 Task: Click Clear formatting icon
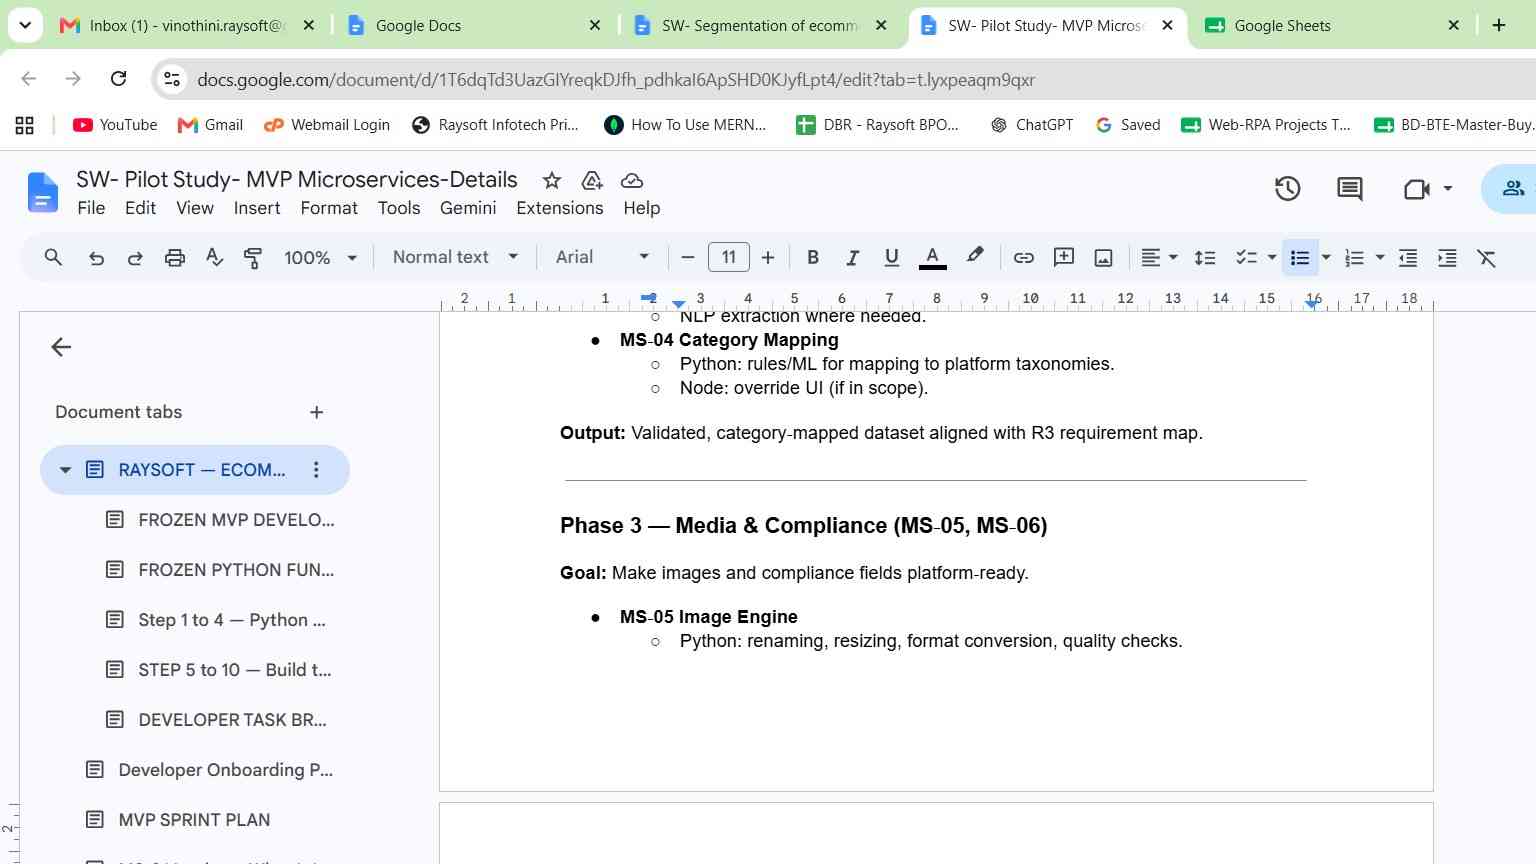coord(1487,258)
